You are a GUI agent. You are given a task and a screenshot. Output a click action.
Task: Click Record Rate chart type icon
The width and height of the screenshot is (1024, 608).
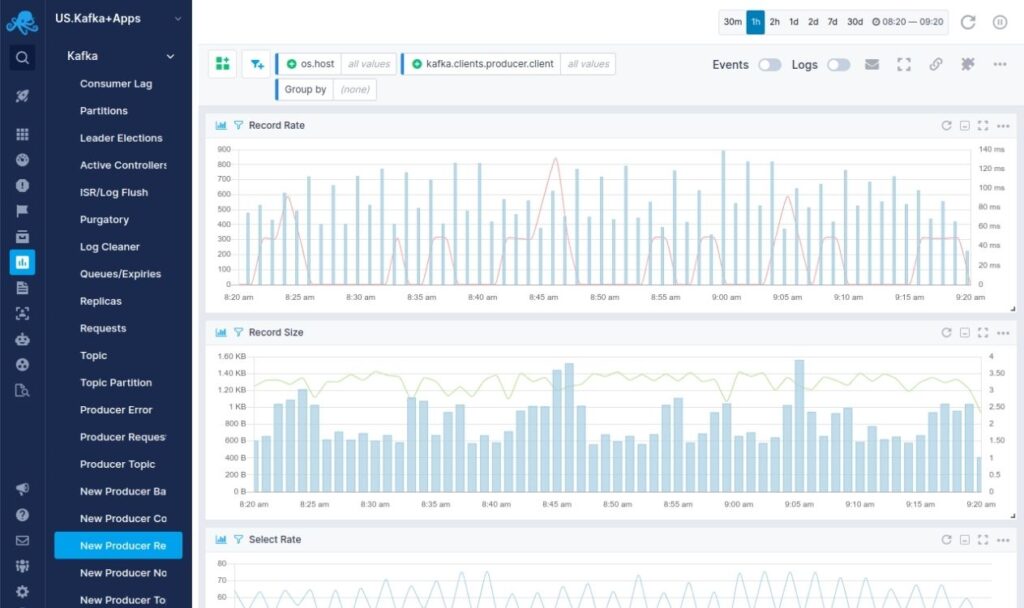coord(221,125)
